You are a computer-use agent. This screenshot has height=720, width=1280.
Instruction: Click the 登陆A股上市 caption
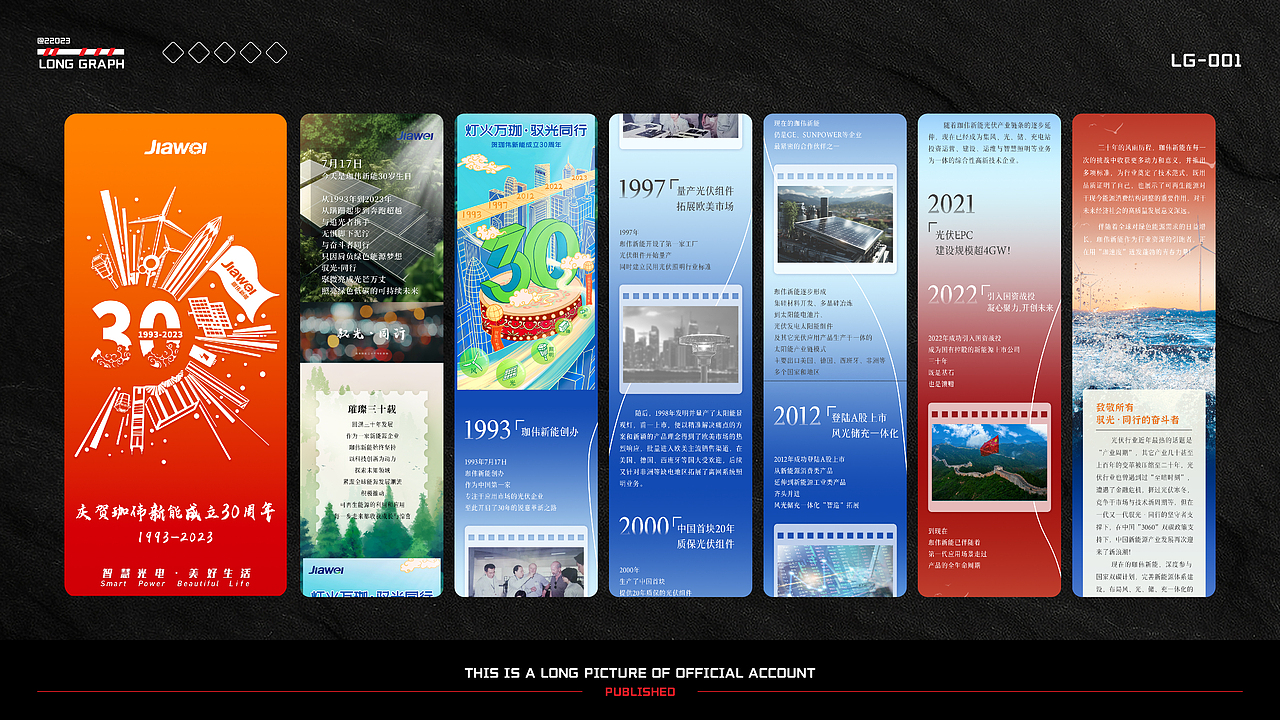(x=860, y=417)
